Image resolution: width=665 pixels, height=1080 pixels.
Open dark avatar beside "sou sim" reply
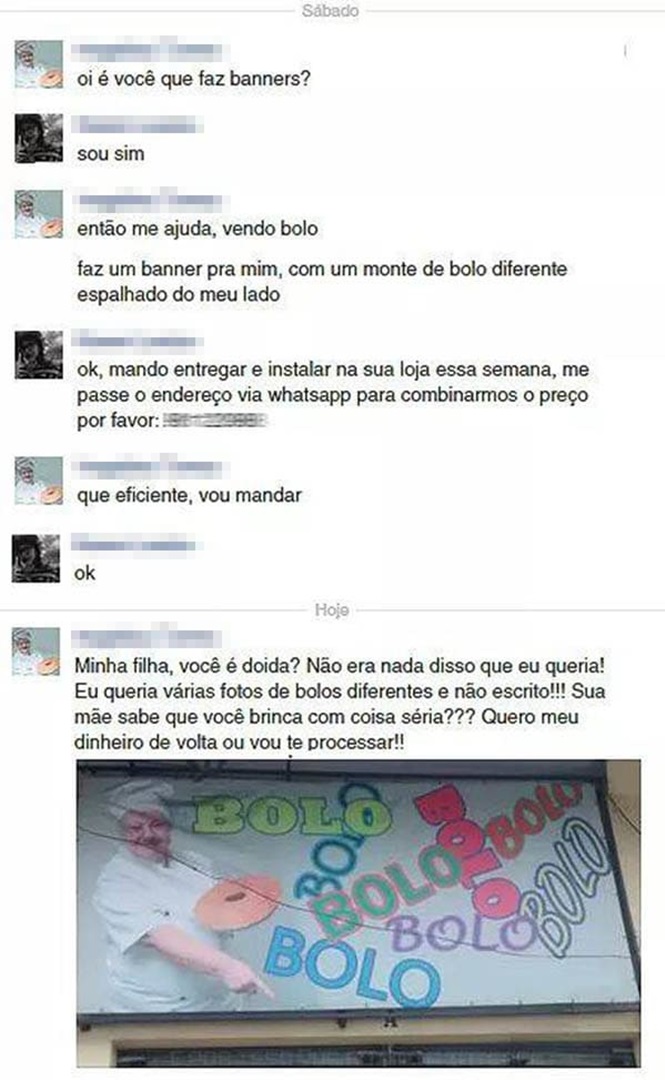tap(39, 138)
